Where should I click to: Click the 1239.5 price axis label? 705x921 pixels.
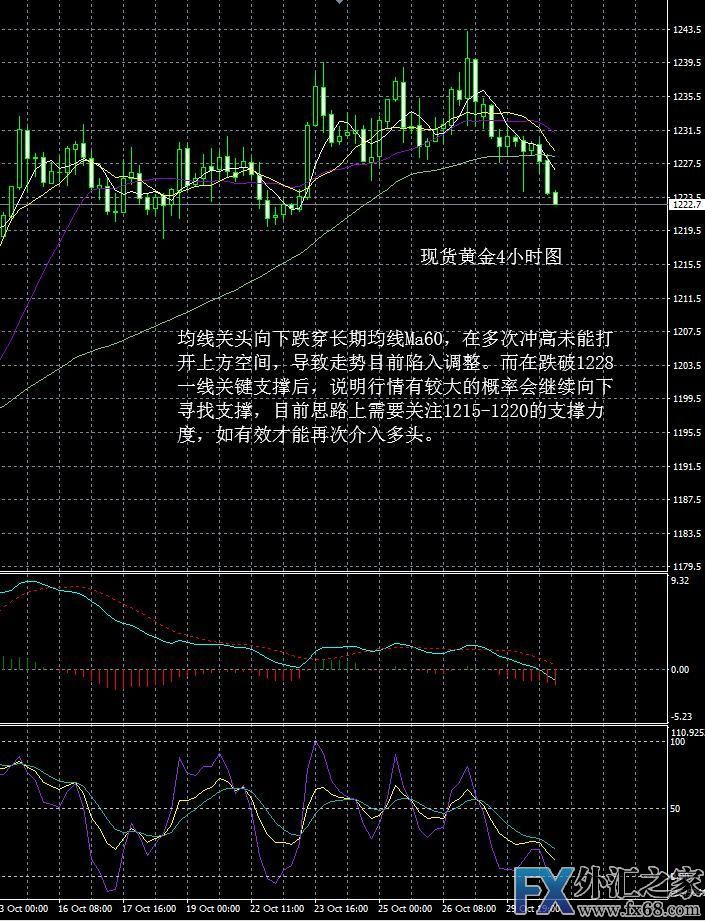[687, 62]
